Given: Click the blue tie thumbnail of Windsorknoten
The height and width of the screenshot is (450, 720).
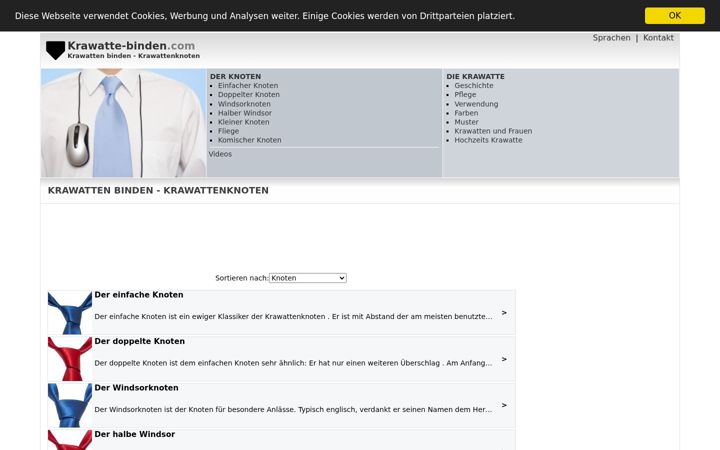Looking at the screenshot, I should click(x=70, y=405).
